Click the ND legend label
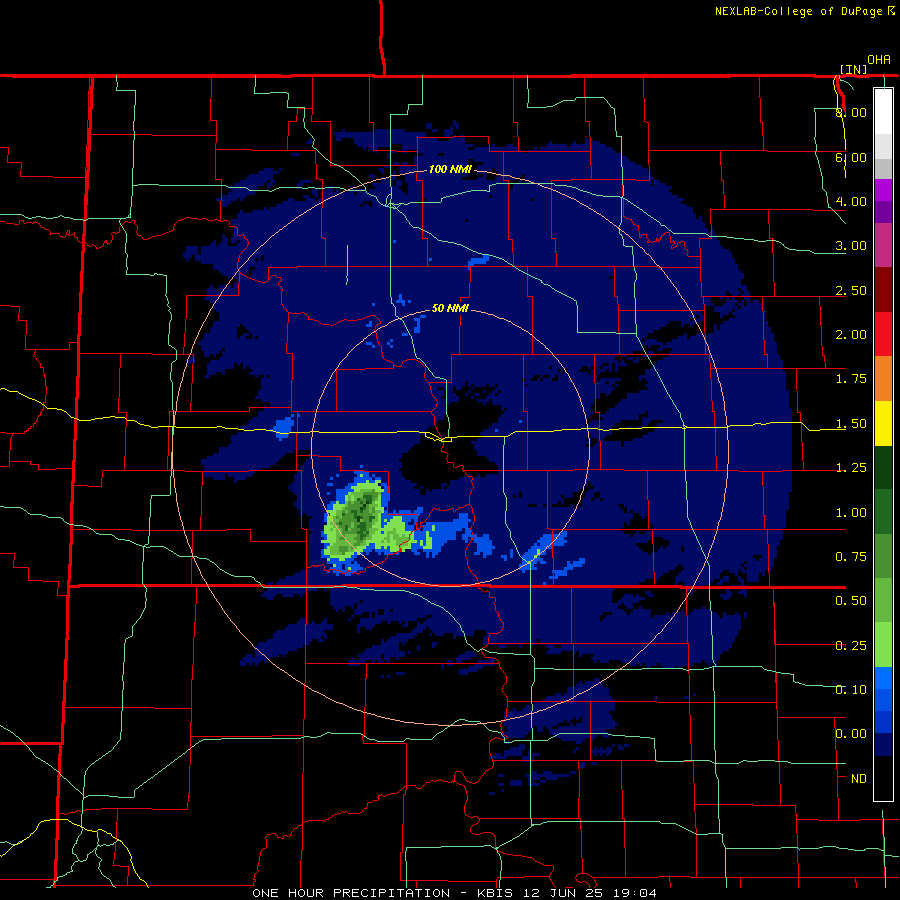This screenshot has height=900, width=900. point(859,779)
